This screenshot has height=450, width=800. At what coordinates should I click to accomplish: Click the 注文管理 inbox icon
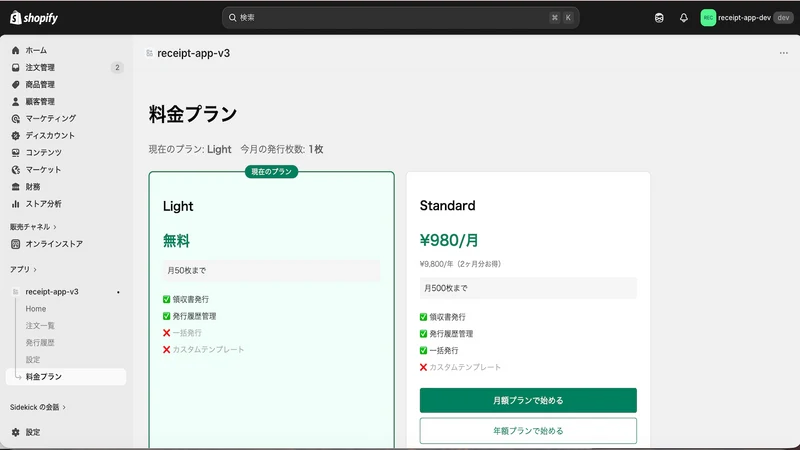click(15, 67)
